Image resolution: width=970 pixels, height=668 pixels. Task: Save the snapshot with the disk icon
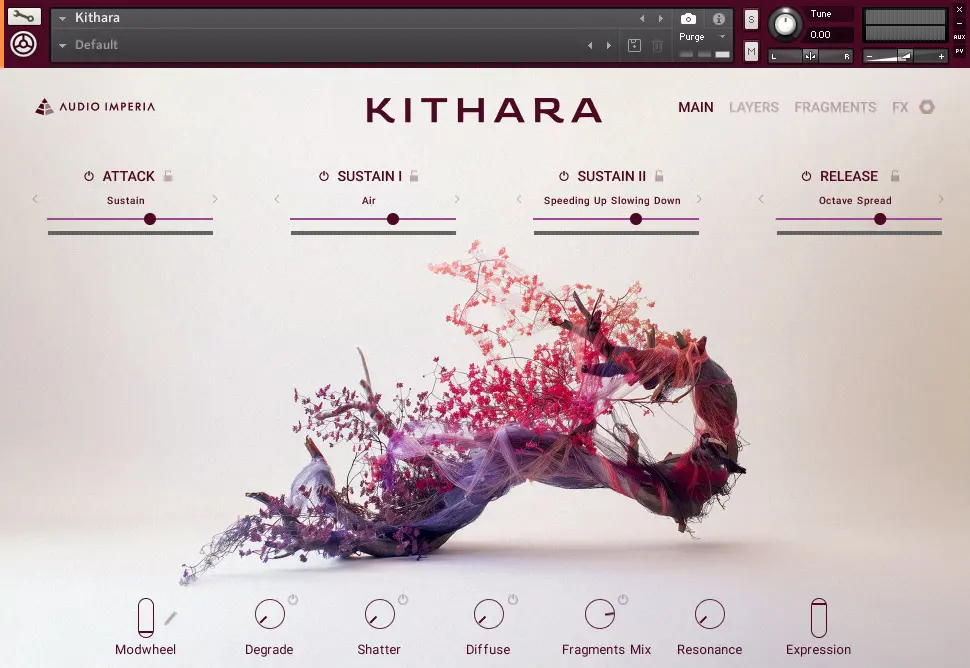coord(634,45)
